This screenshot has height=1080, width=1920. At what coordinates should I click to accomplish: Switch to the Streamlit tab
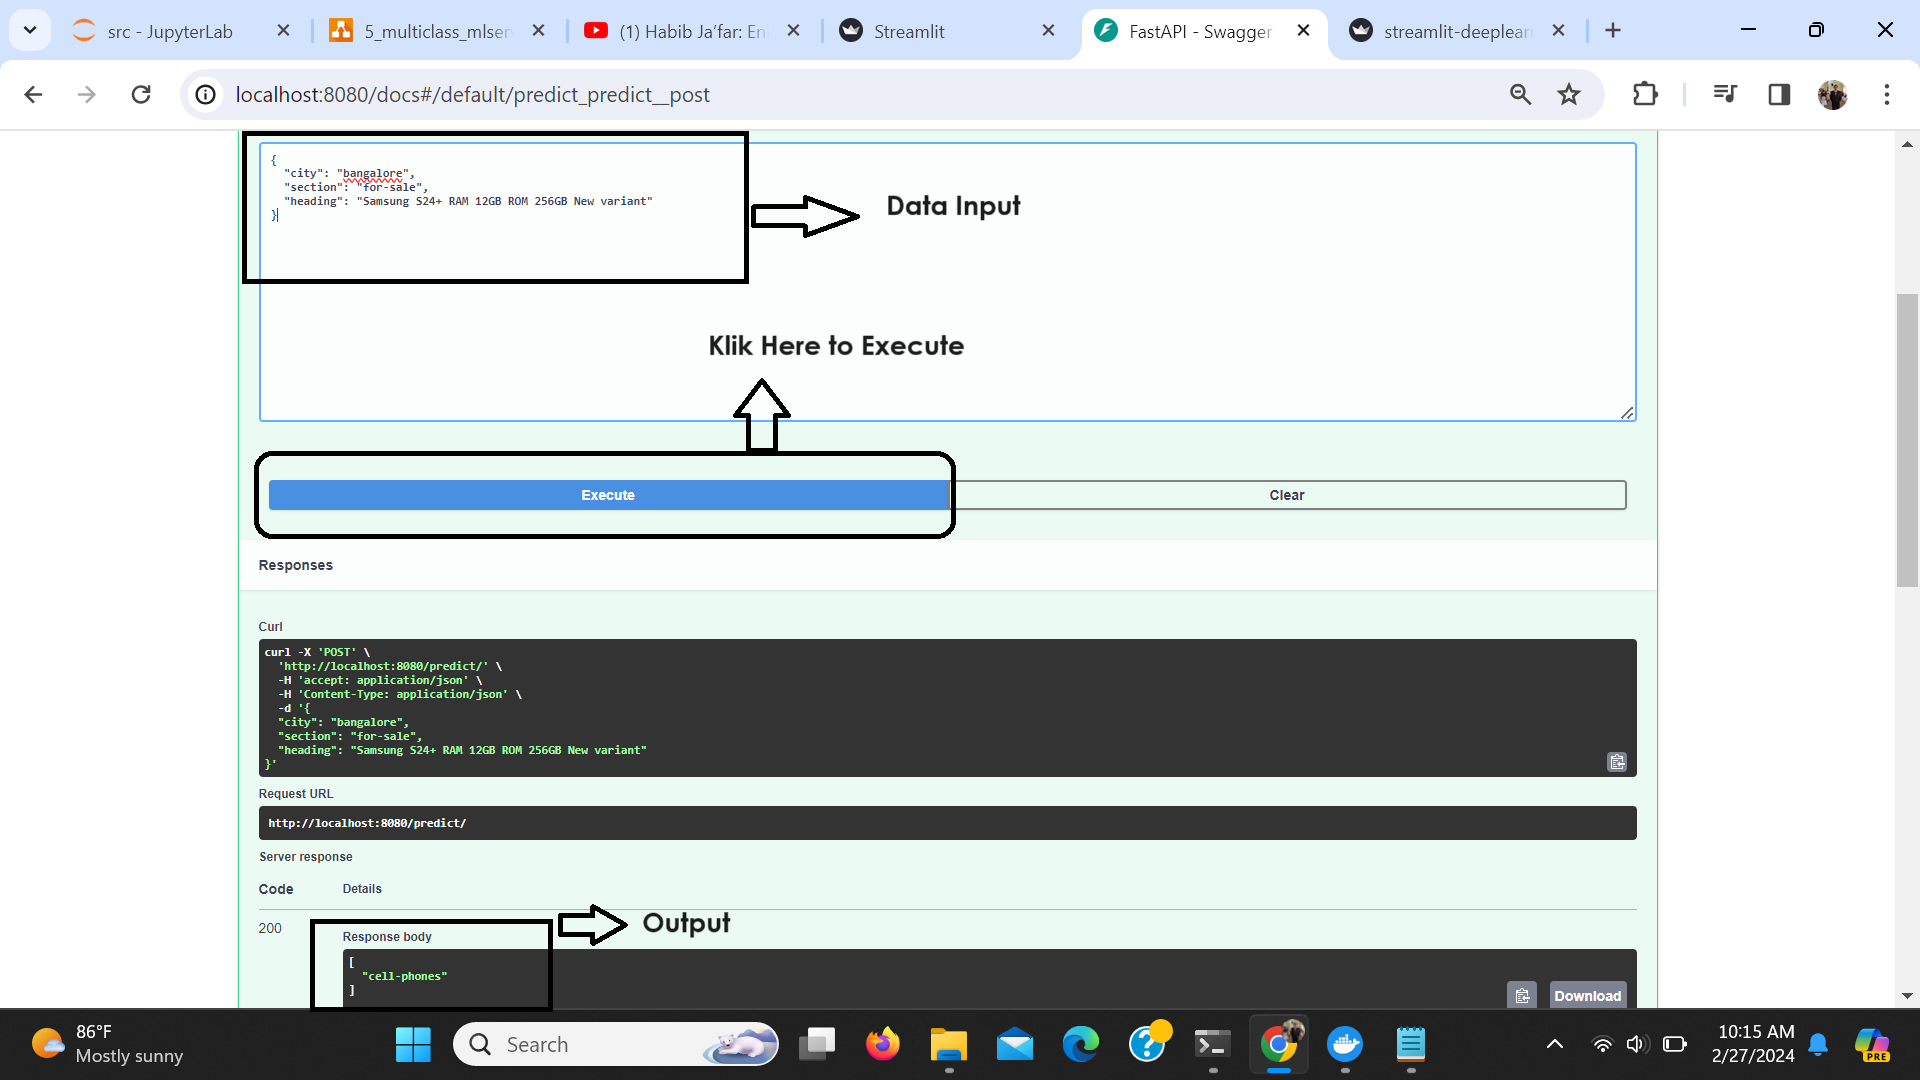coord(908,31)
